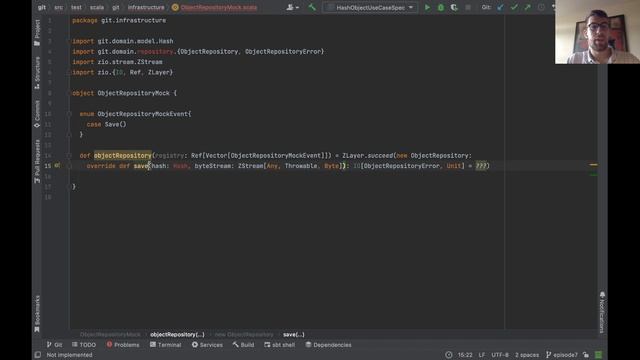This screenshot has height=360, width=640.
Task: Click 'git' root breadcrumb in navigation bar
Action: (x=42, y=7)
